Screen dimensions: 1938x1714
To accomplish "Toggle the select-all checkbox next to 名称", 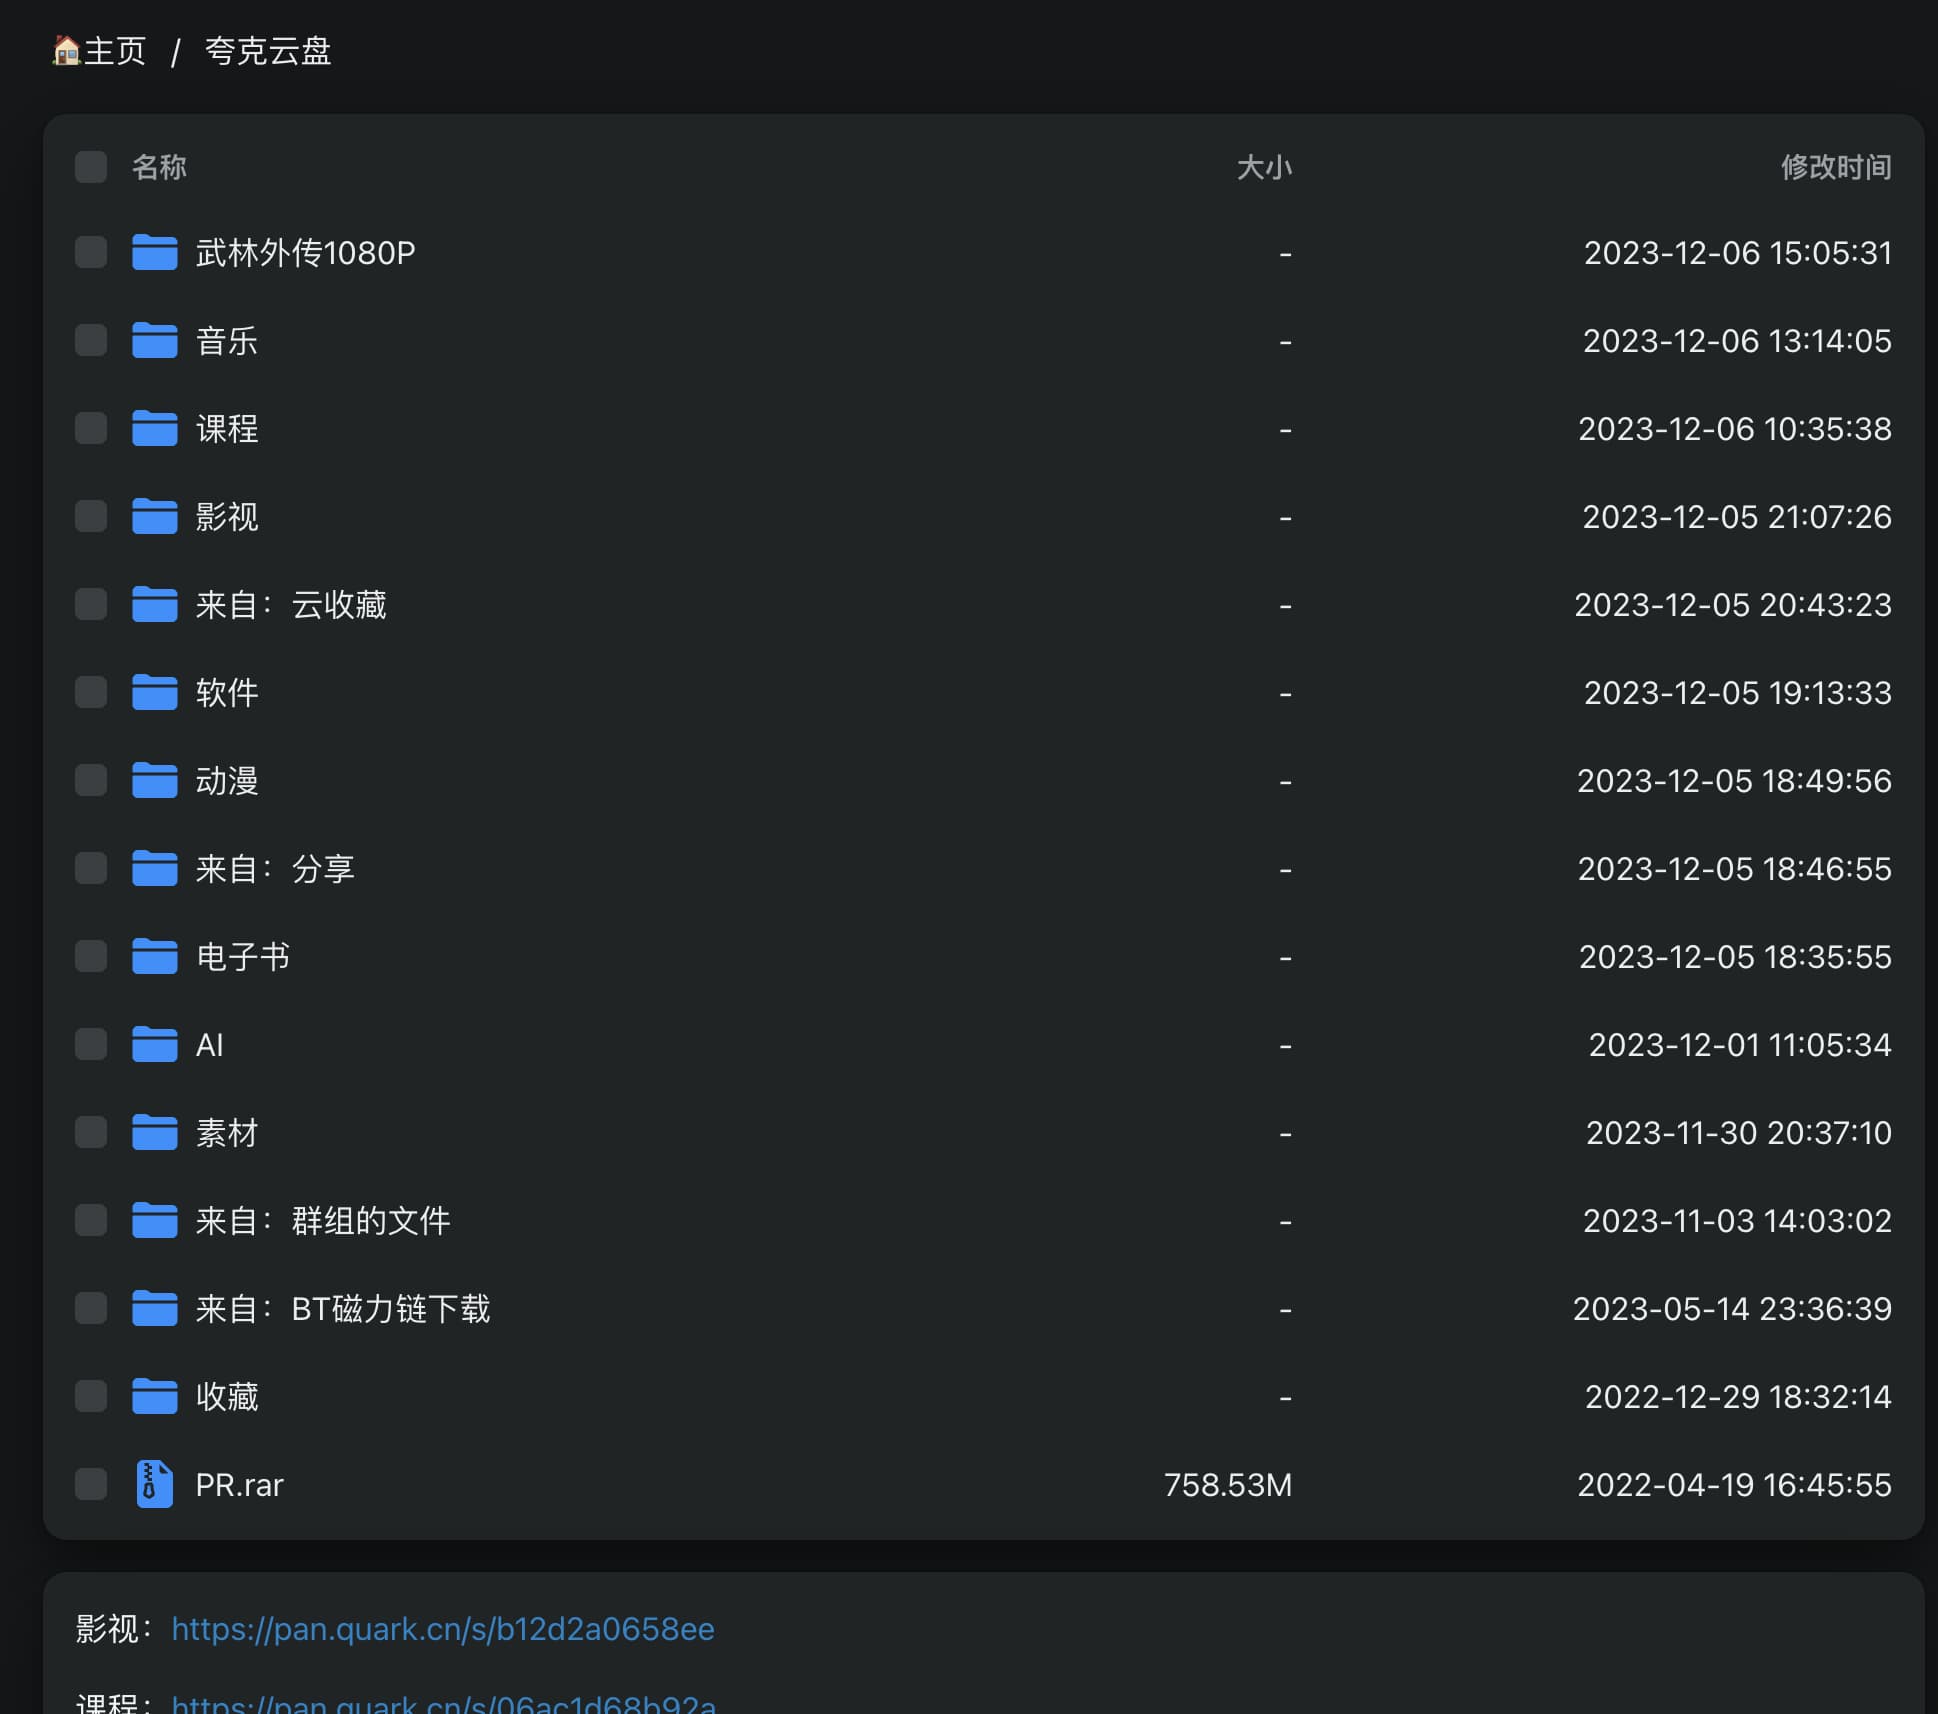I will (91, 167).
